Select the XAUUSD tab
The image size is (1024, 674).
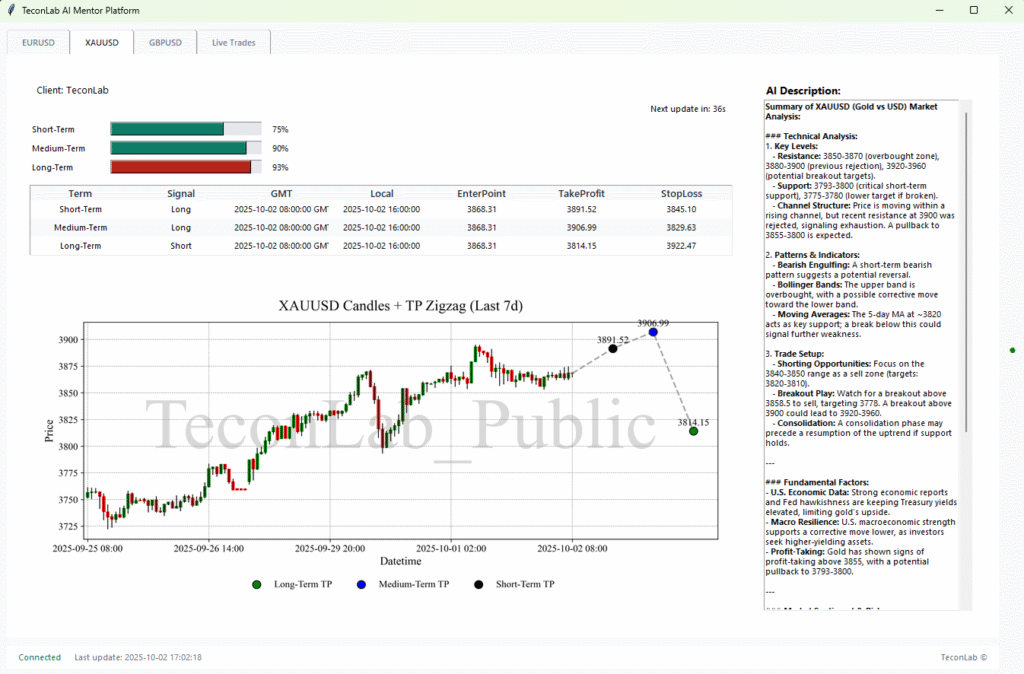[102, 43]
